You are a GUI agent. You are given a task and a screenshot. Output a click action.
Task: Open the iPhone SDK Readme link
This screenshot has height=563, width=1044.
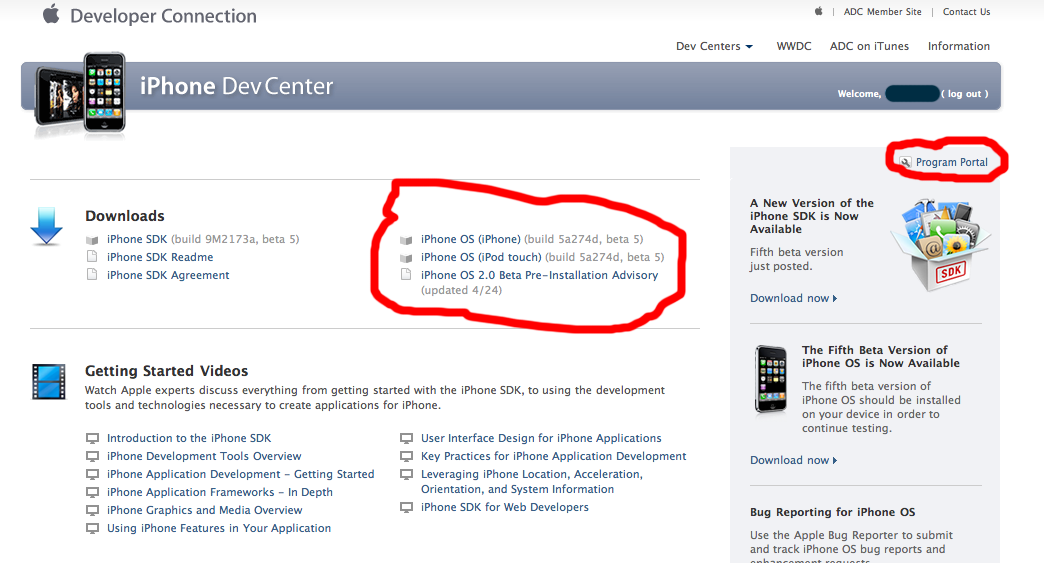160,257
